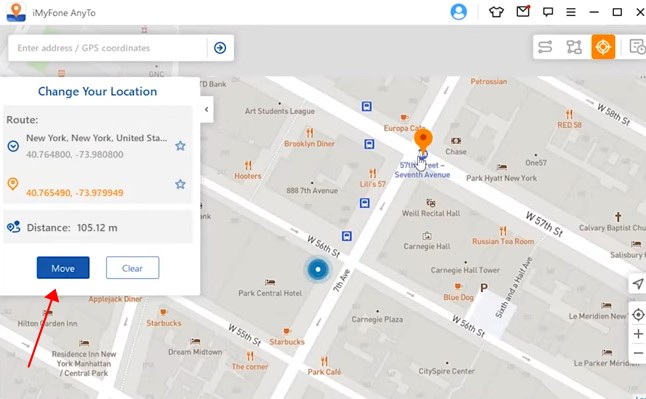Click the Chase bank marker
This screenshot has width=646, height=399.
click(x=456, y=141)
